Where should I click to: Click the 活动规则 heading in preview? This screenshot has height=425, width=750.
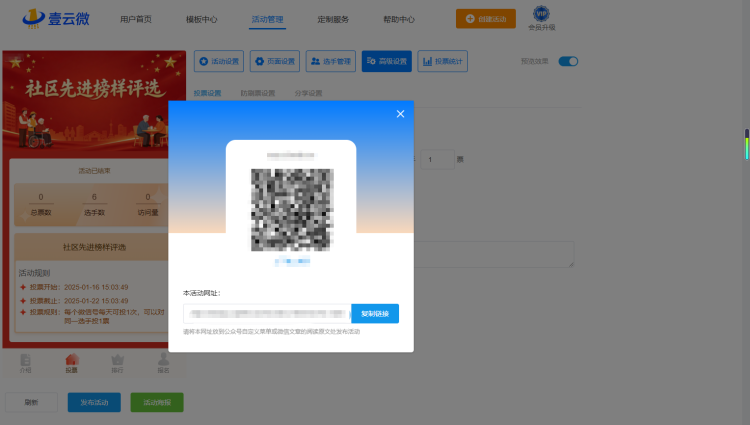click(34, 273)
